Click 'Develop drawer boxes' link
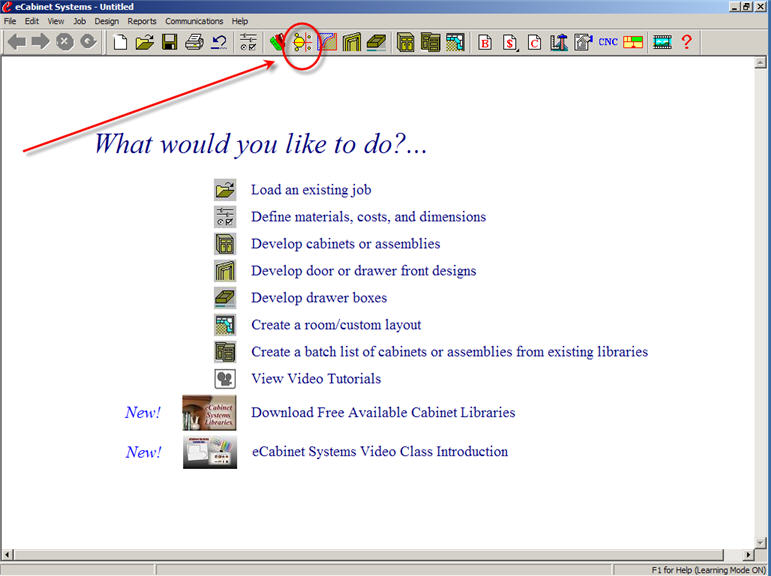The height and width of the screenshot is (576, 771). click(319, 298)
